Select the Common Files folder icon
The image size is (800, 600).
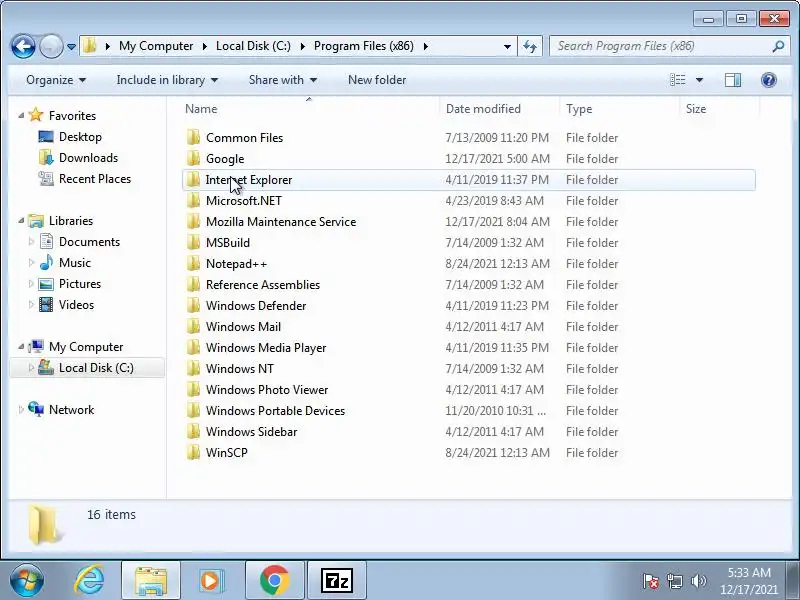(193, 138)
